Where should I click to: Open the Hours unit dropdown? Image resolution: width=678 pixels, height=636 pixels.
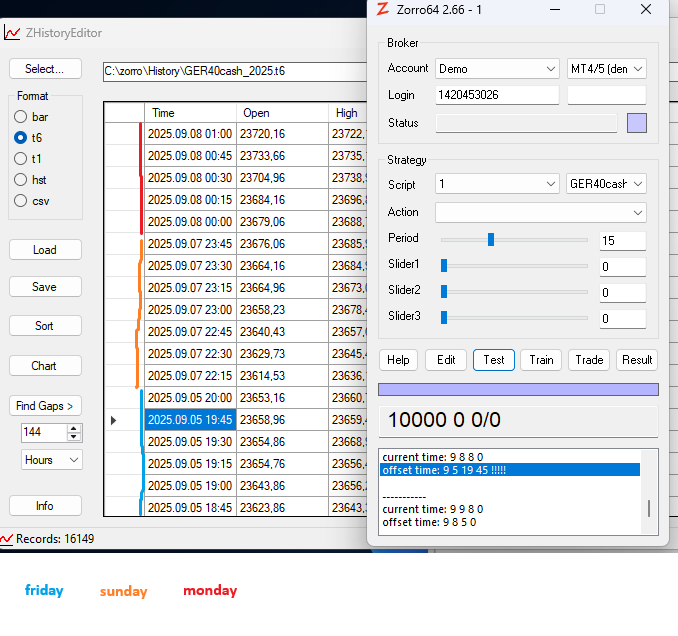pos(52,460)
